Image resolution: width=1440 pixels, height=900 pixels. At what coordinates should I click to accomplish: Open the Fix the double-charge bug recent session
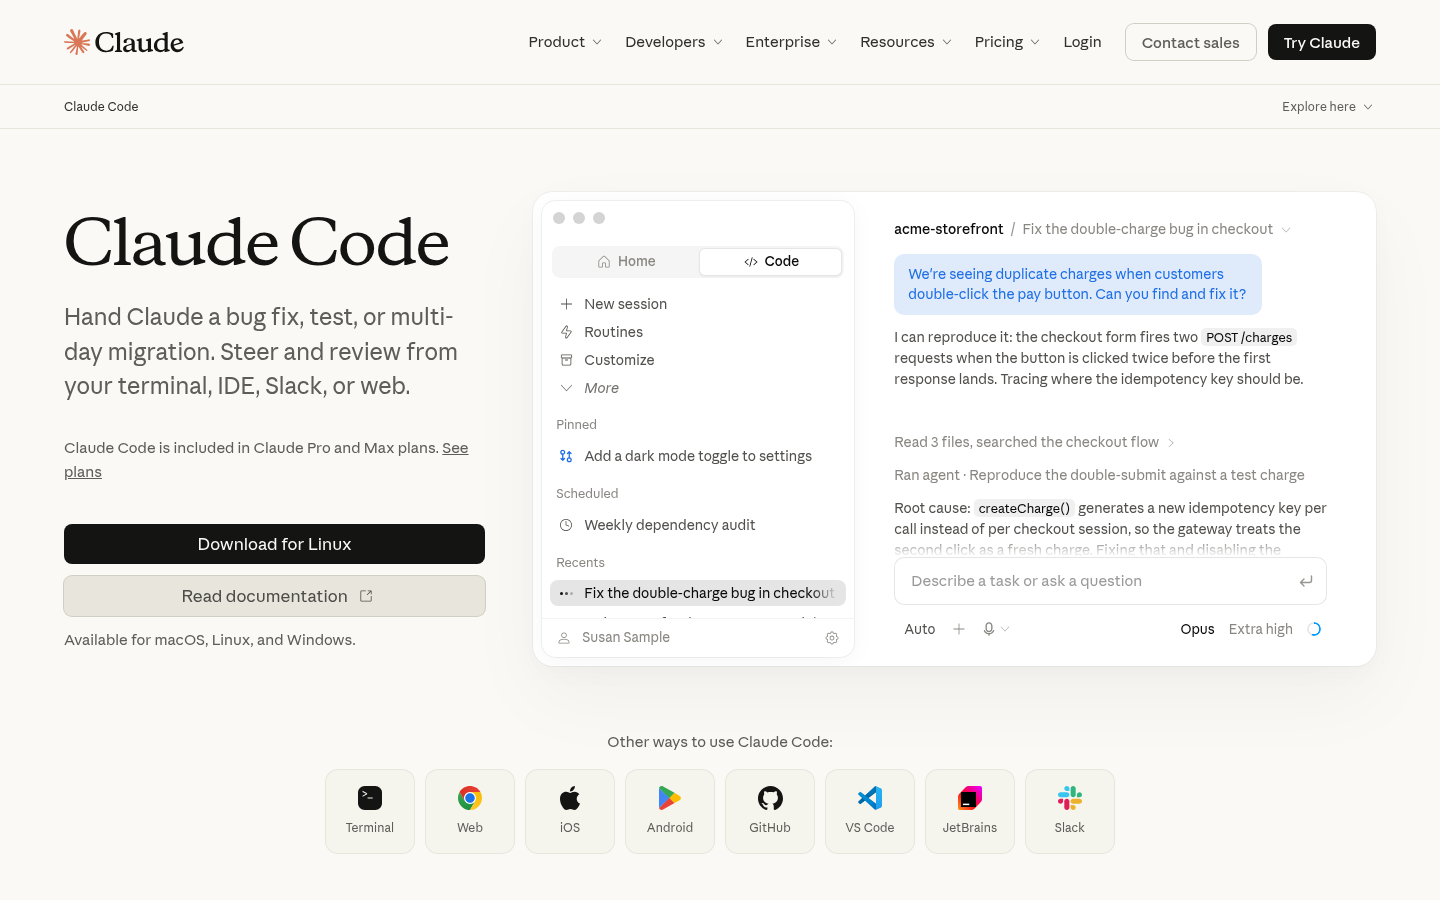click(698, 593)
